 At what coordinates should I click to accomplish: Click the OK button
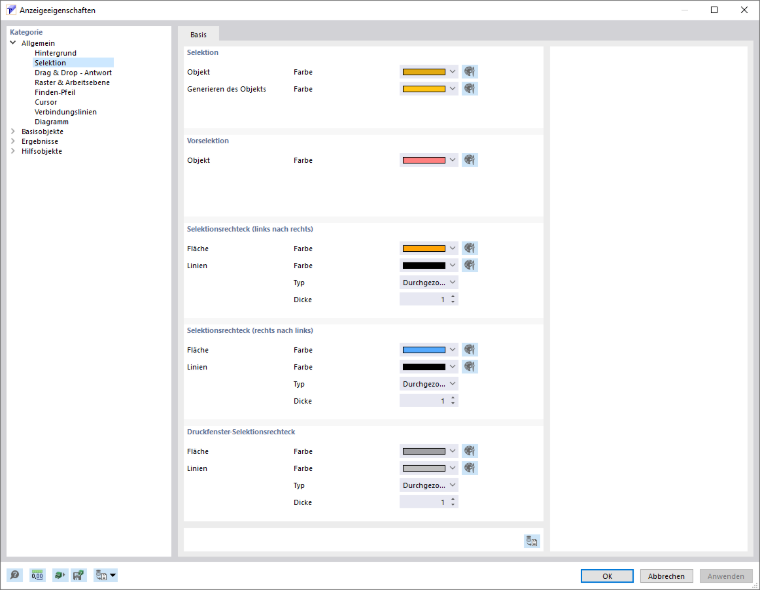pyautogui.click(x=607, y=576)
